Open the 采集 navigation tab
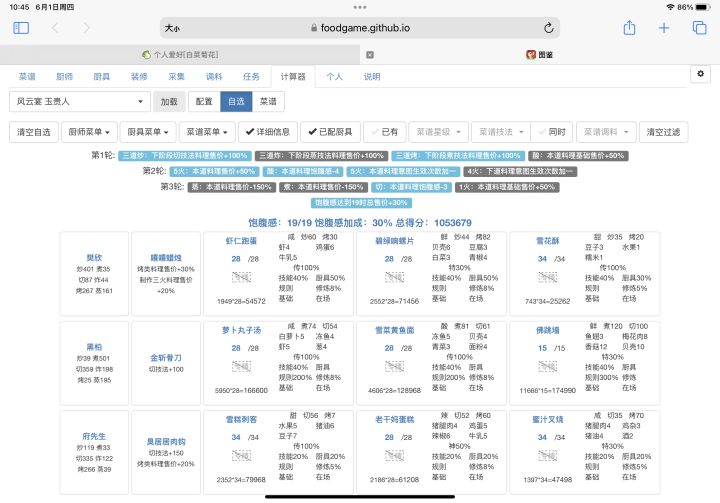 (x=176, y=77)
